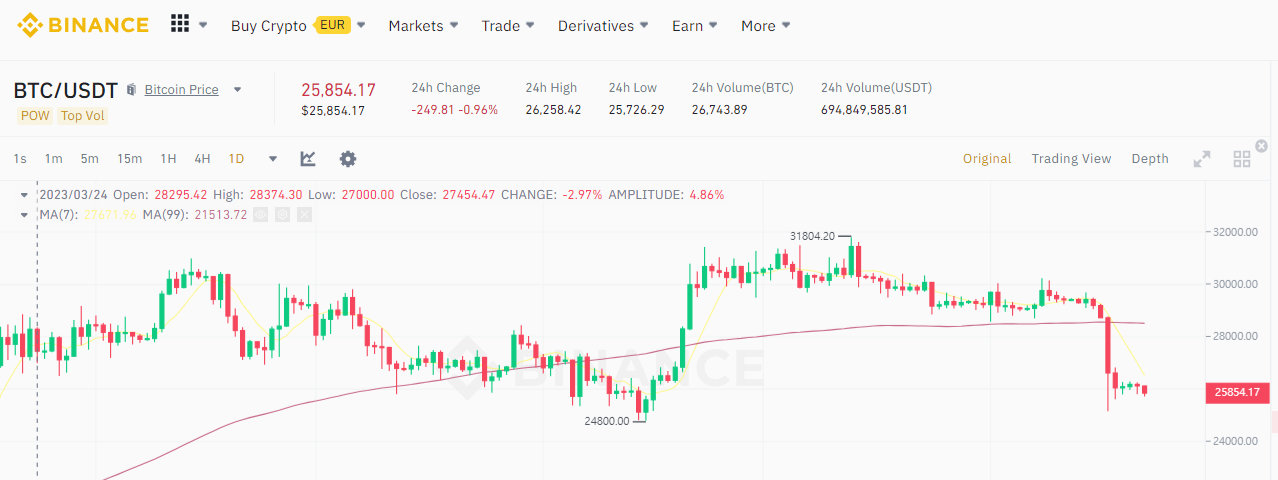
Task: Click the 24h Volume(USDT) value 694,849,585.81
Action: click(x=864, y=109)
